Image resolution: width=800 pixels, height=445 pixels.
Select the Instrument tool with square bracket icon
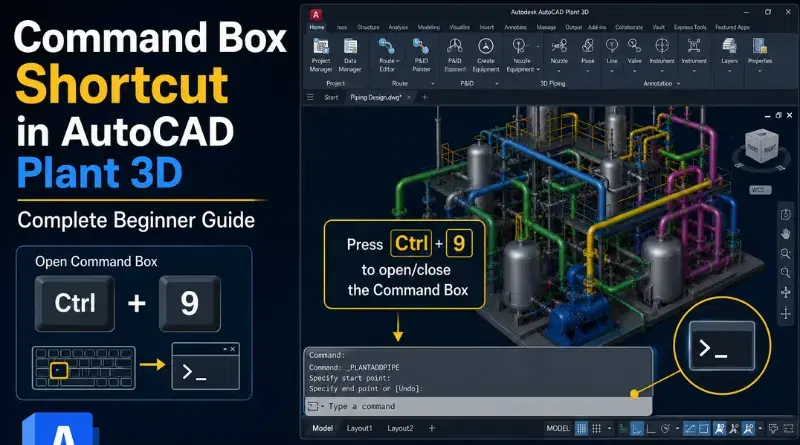[694, 51]
